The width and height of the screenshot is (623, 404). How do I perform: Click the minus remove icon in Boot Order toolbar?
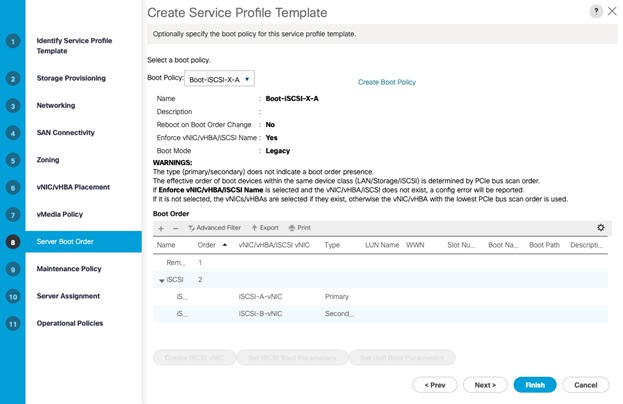pyautogui.click(x=176, y=228)
